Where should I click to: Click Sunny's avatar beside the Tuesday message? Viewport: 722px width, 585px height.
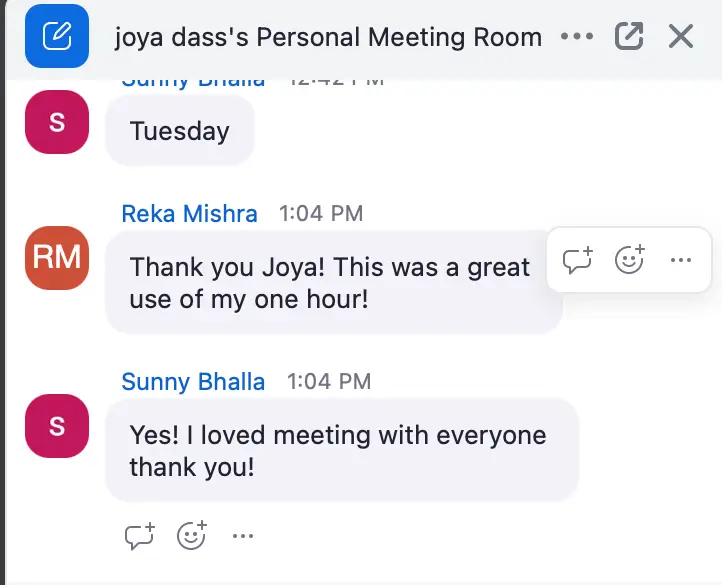(x=57, y=122)
